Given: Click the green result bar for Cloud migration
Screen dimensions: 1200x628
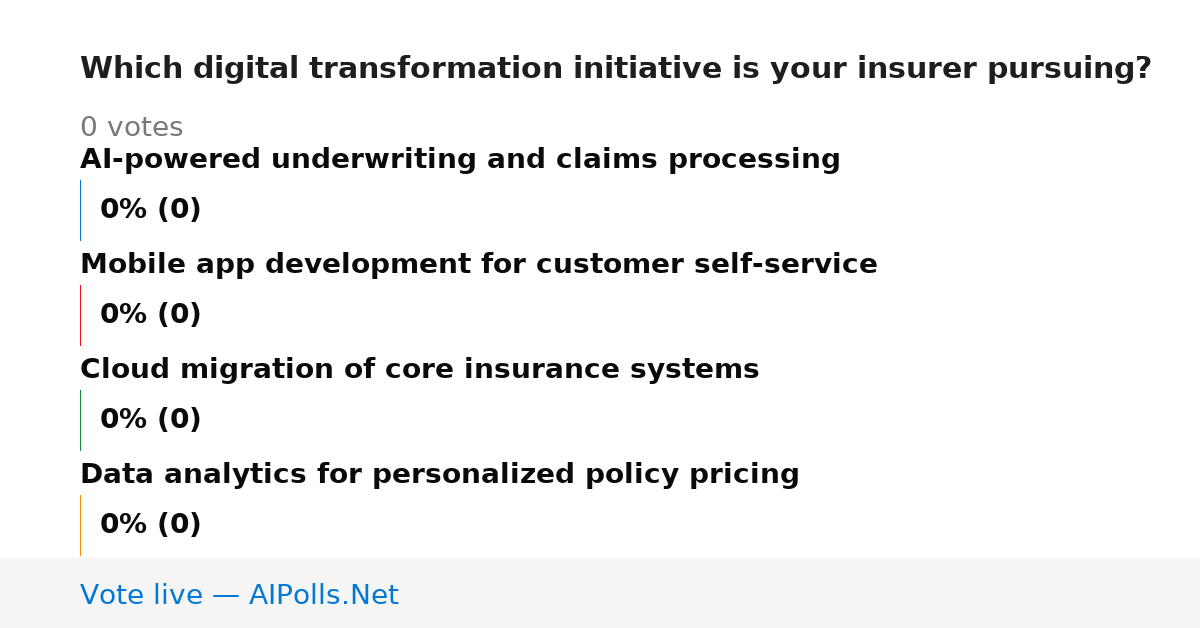Looking at the screenshot, I should pos(80,420).
